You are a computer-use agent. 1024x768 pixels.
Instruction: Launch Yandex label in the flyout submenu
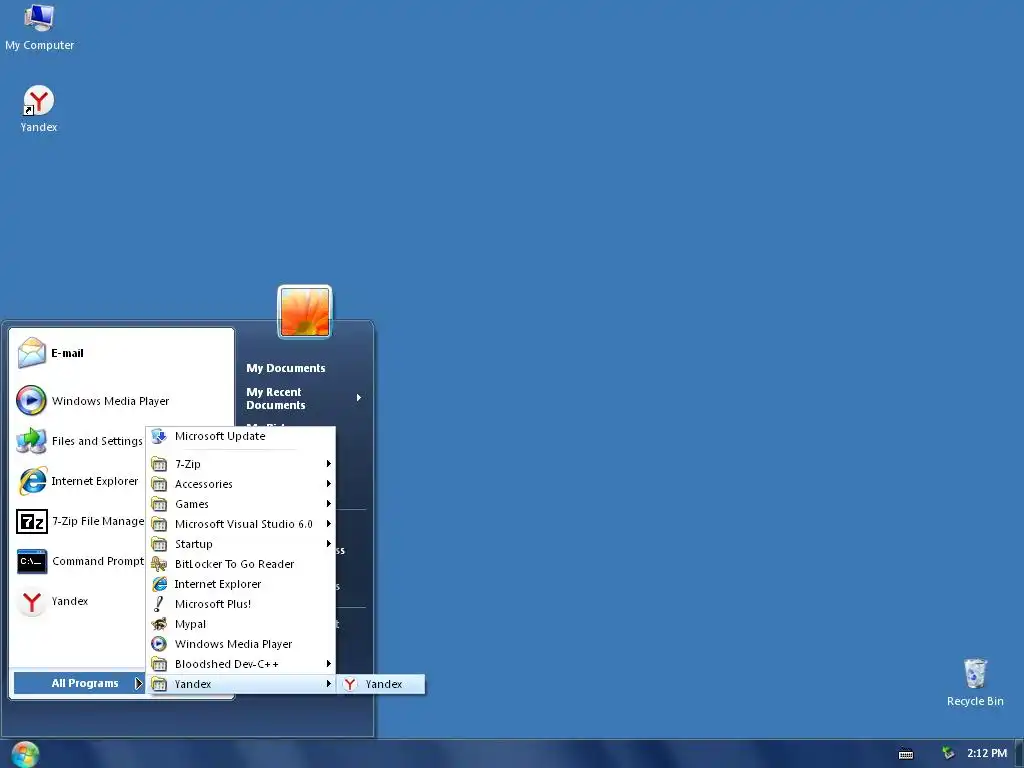point(384,684)
